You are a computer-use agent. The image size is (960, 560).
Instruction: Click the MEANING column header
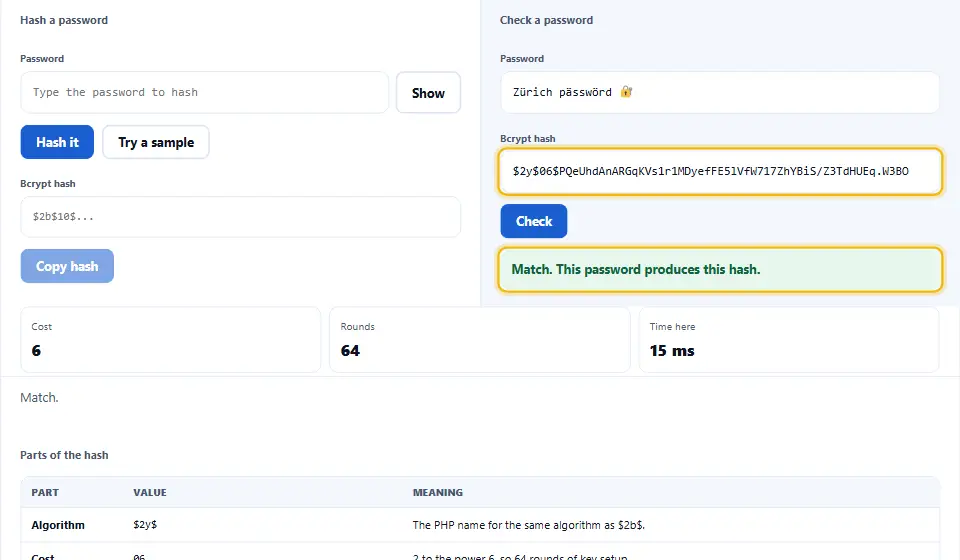tap(438, 493)
